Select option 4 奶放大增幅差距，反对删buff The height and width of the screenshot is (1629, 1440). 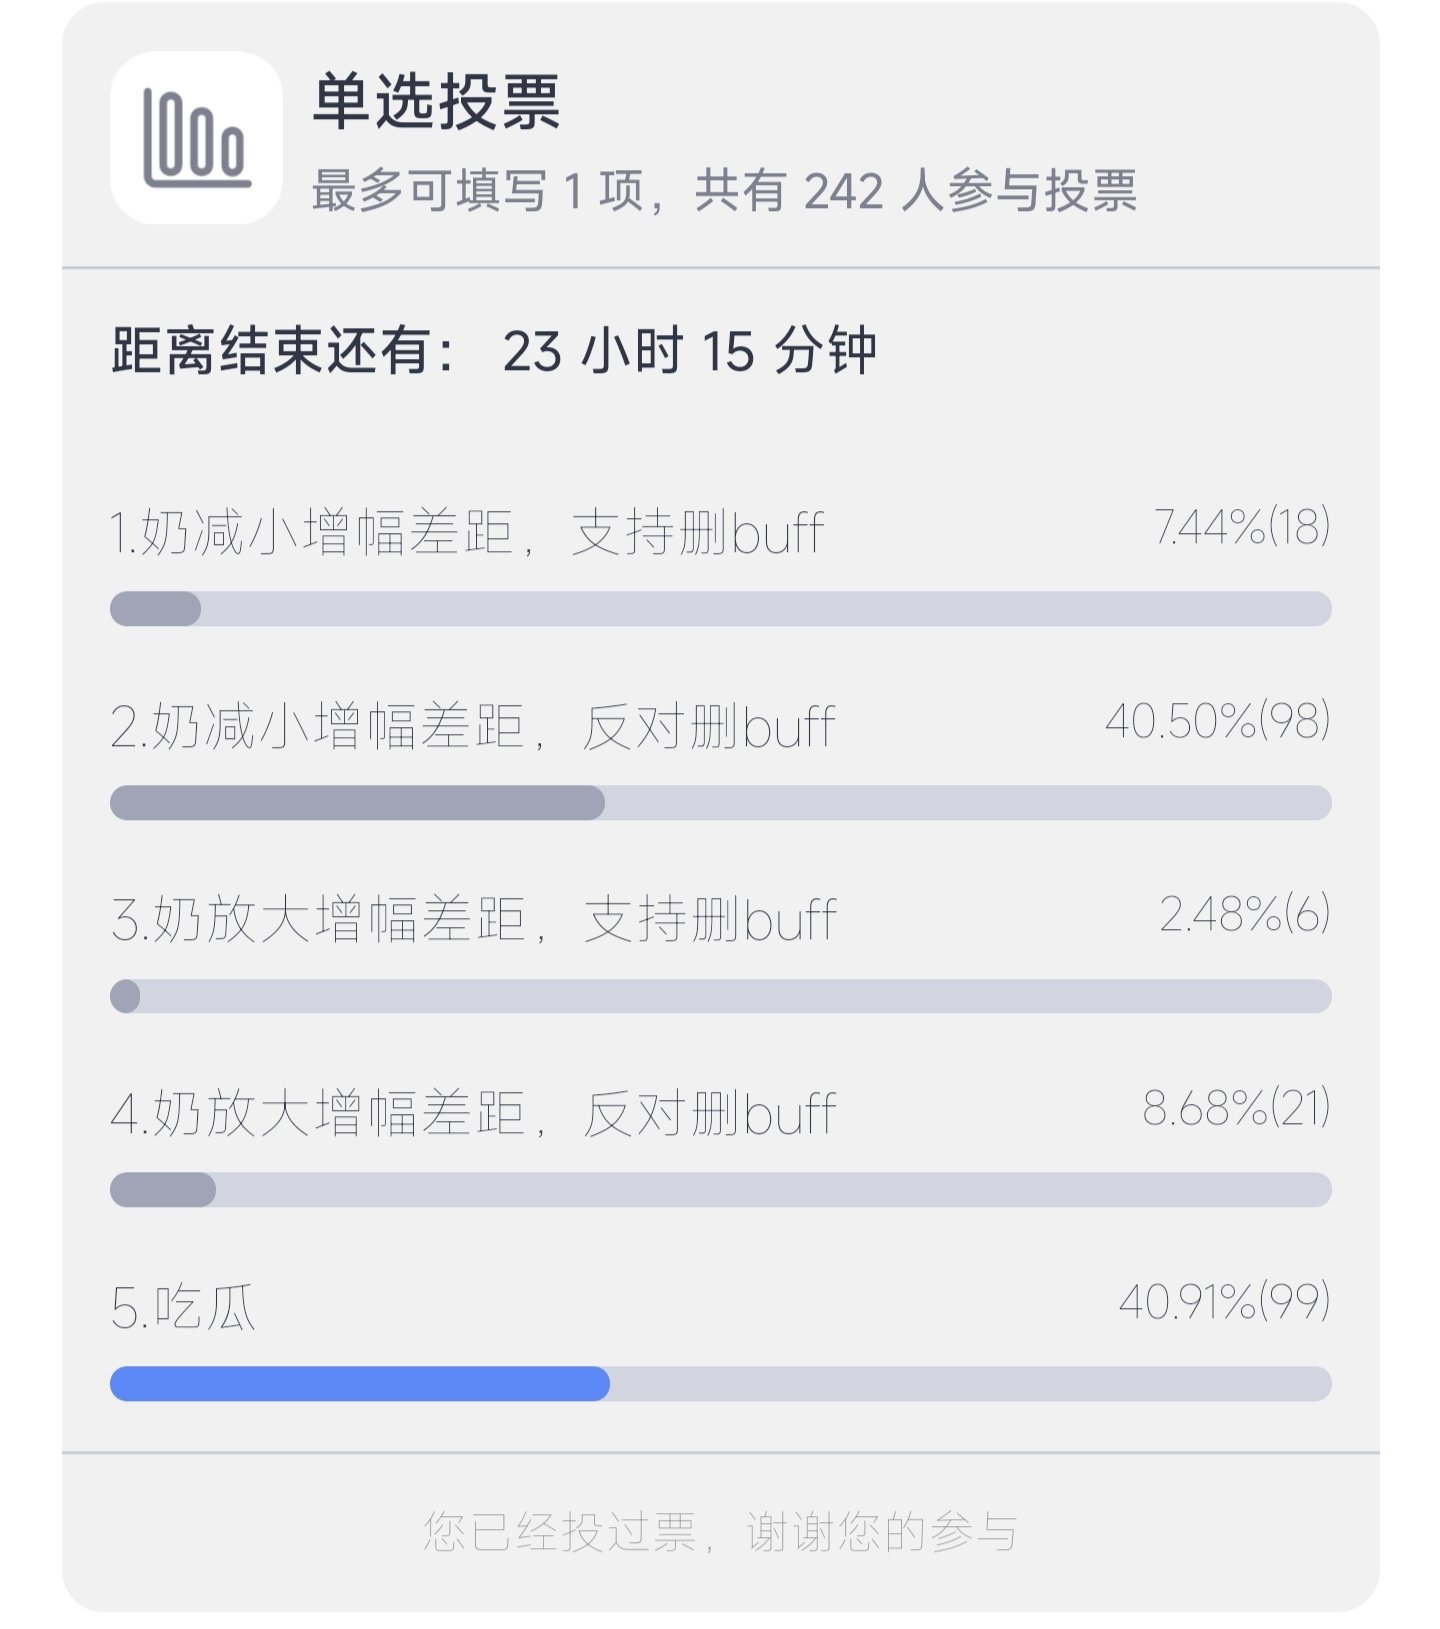coord(473,1113)
